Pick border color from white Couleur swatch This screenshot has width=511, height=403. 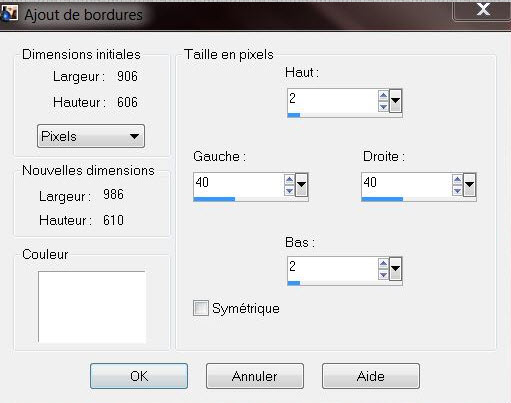click(x=92, y=307)
